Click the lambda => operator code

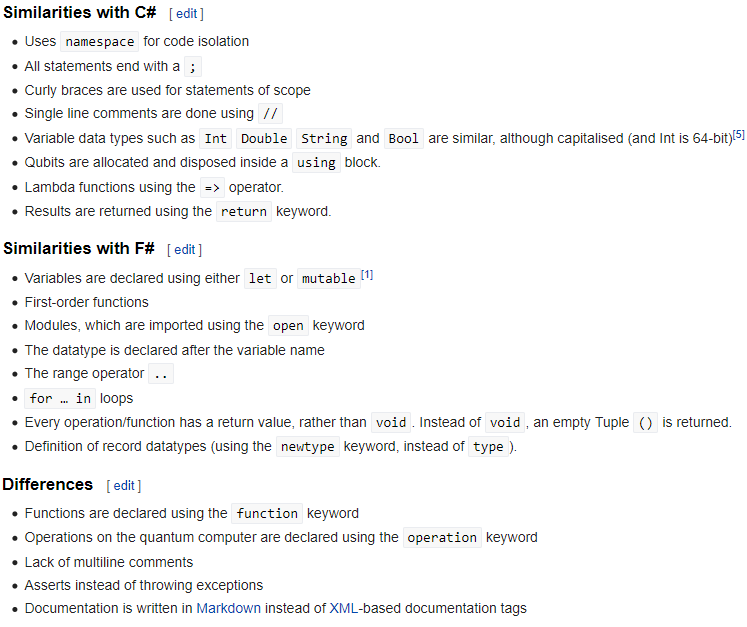(212, 188)
